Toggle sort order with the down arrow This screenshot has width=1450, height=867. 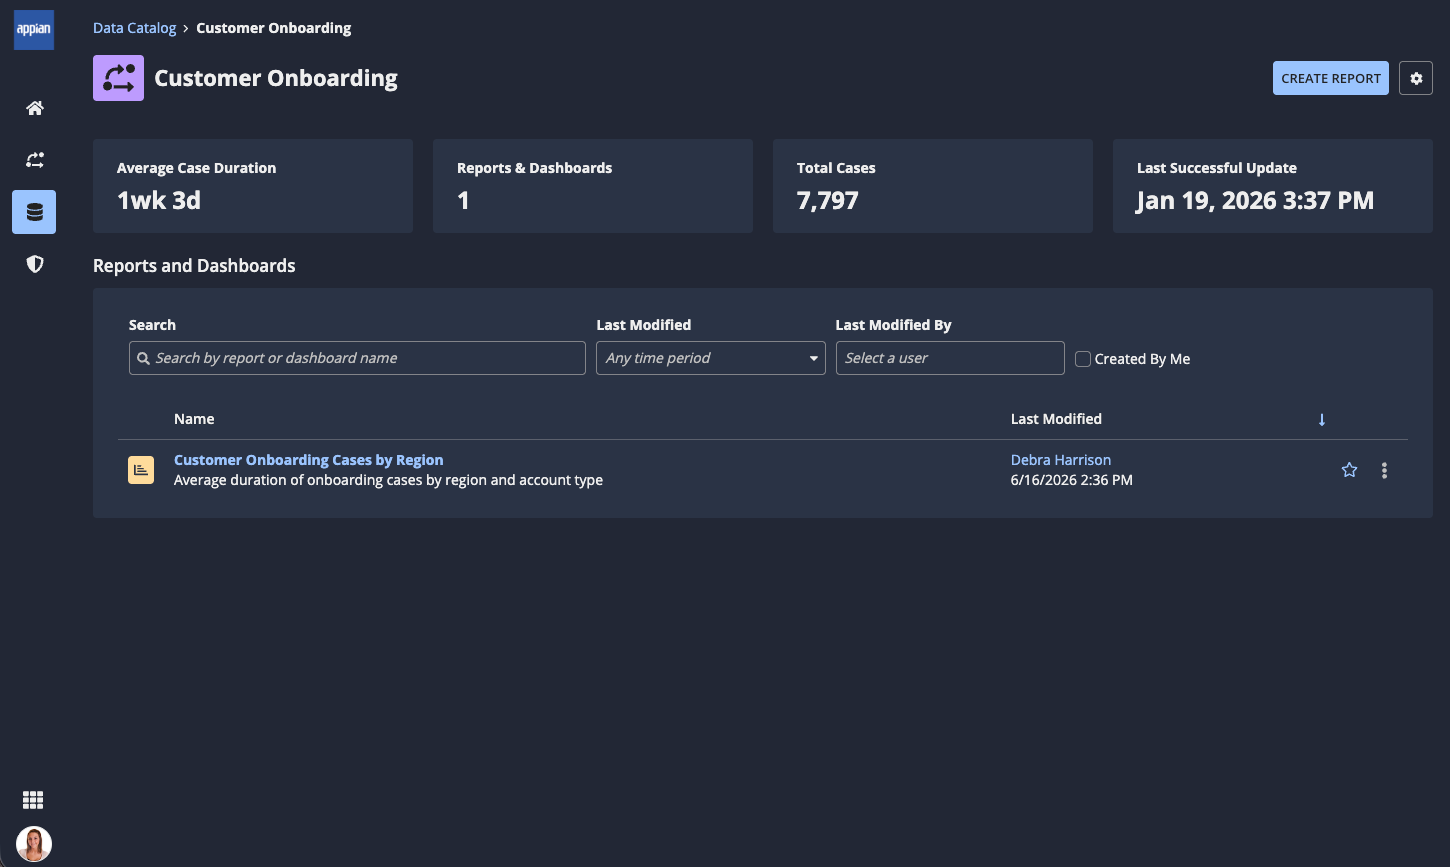pos(1321,420)
